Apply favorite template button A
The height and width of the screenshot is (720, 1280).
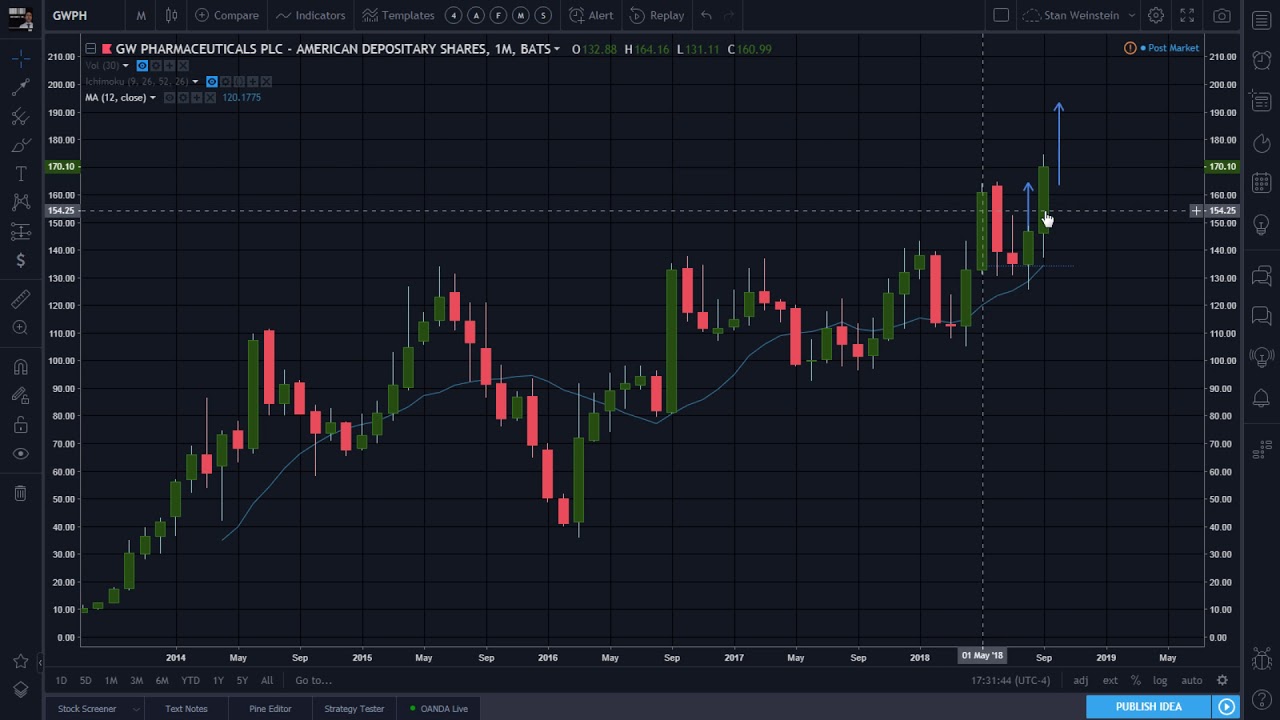tap(476, 15)
